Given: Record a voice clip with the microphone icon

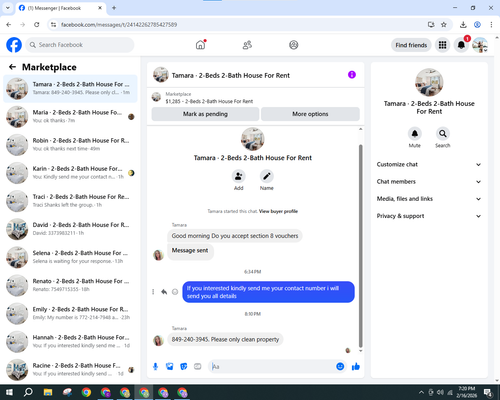Looking at the screenshot, I should click(x=155, y=367).
